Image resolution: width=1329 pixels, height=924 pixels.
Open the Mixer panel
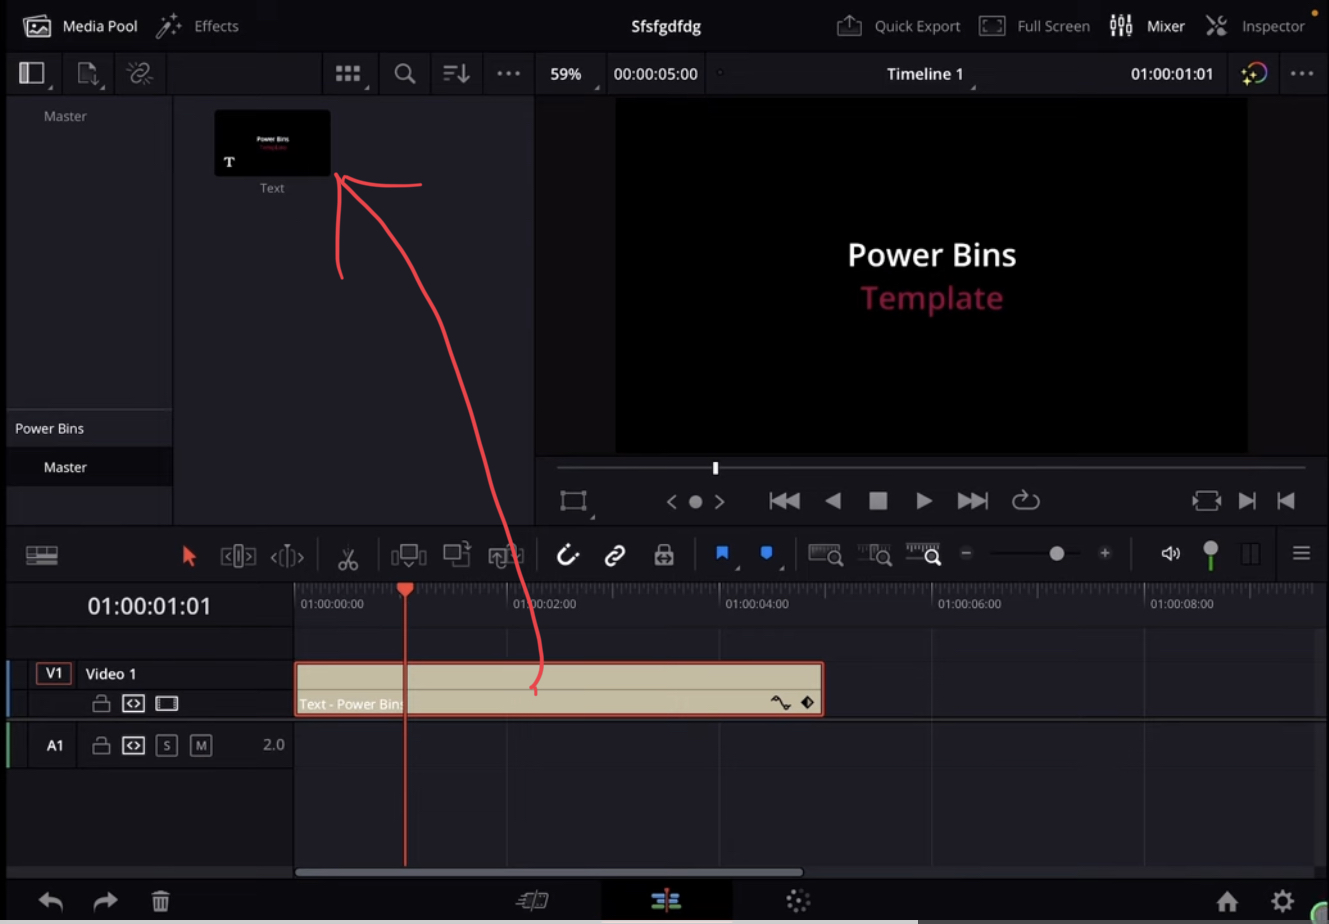(x=1147, y=25)
